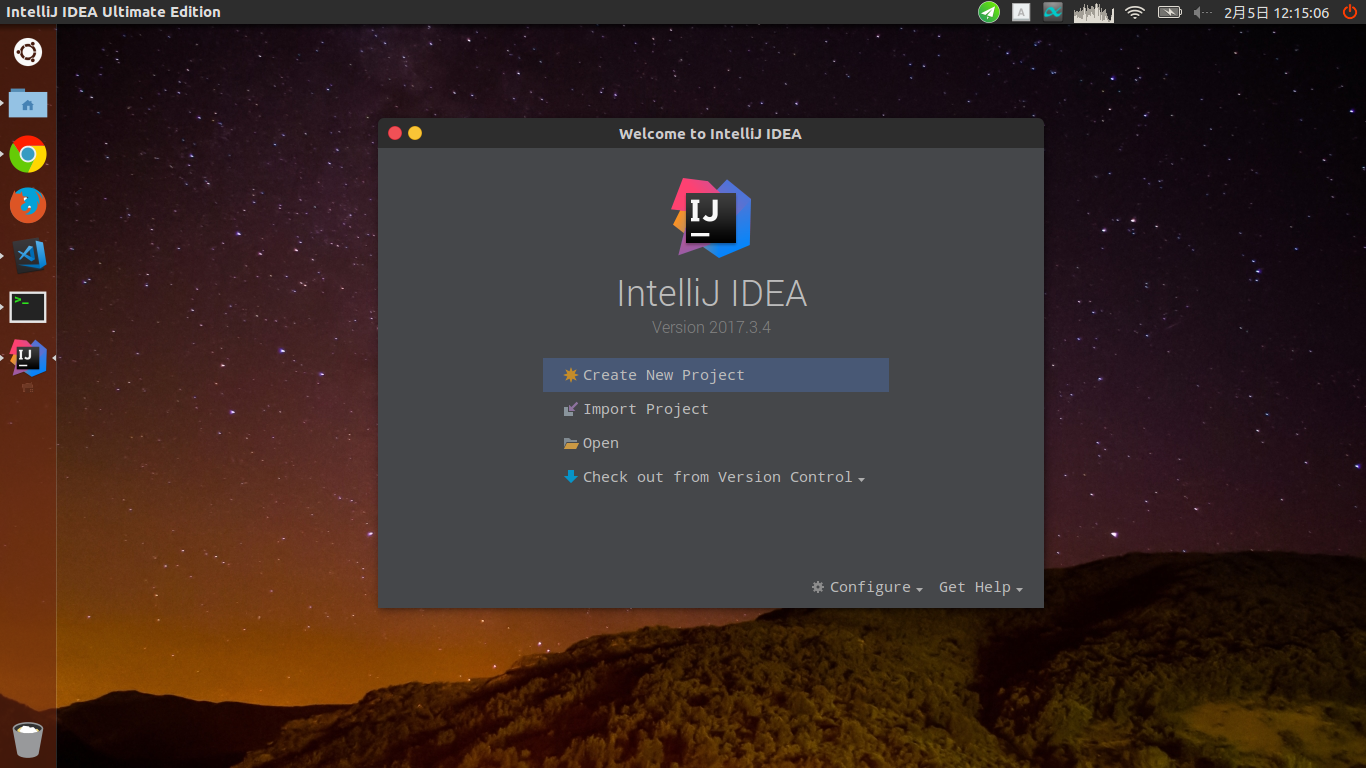The image size is (1366, 768).
Task: Open the Terminal from the dock
Action: click(x=28, y=307)
